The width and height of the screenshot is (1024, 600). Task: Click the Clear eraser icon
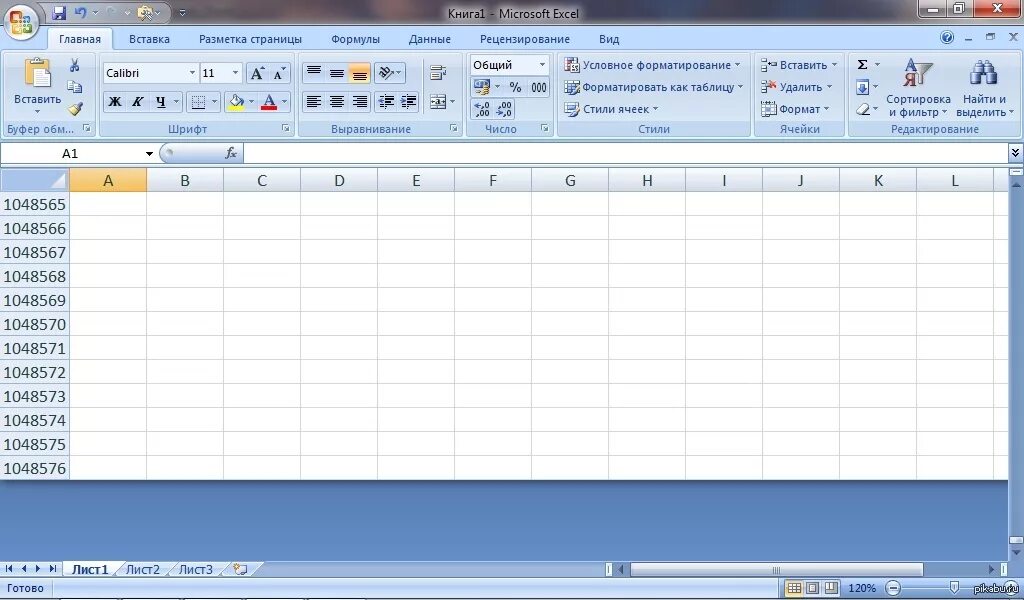[x=863, y=109]
